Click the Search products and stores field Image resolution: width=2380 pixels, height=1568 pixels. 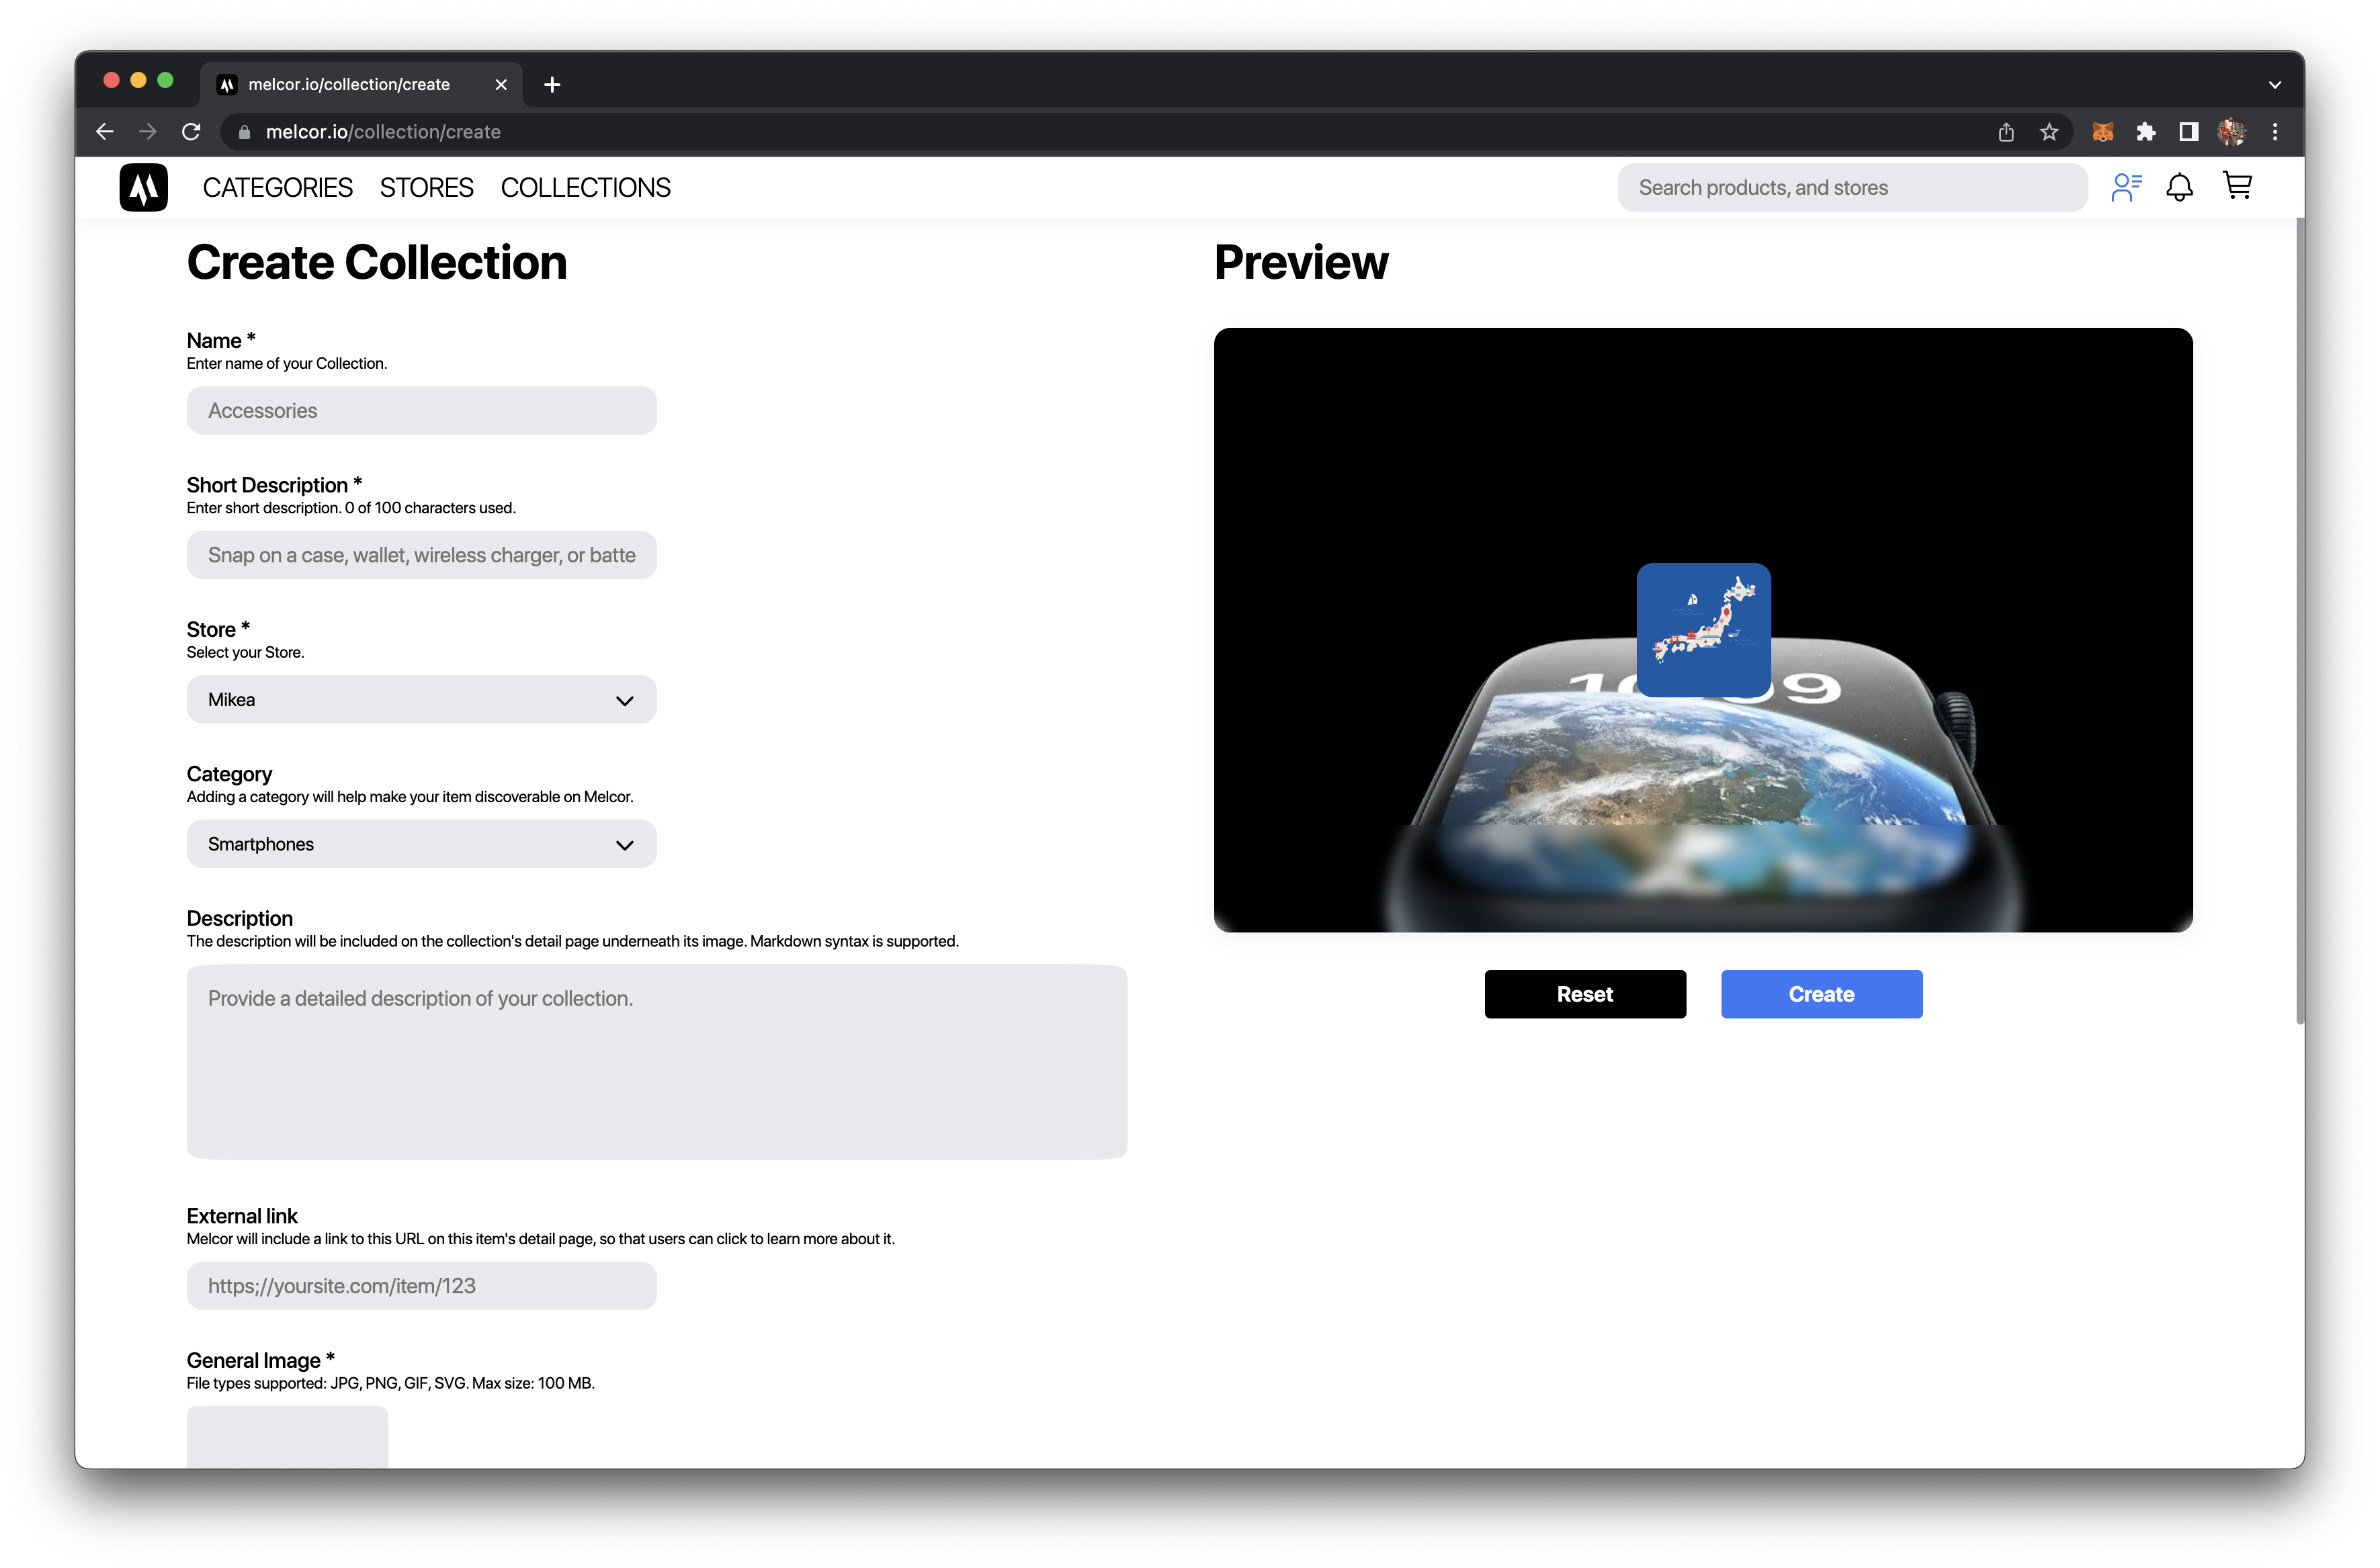(1850, 187)
